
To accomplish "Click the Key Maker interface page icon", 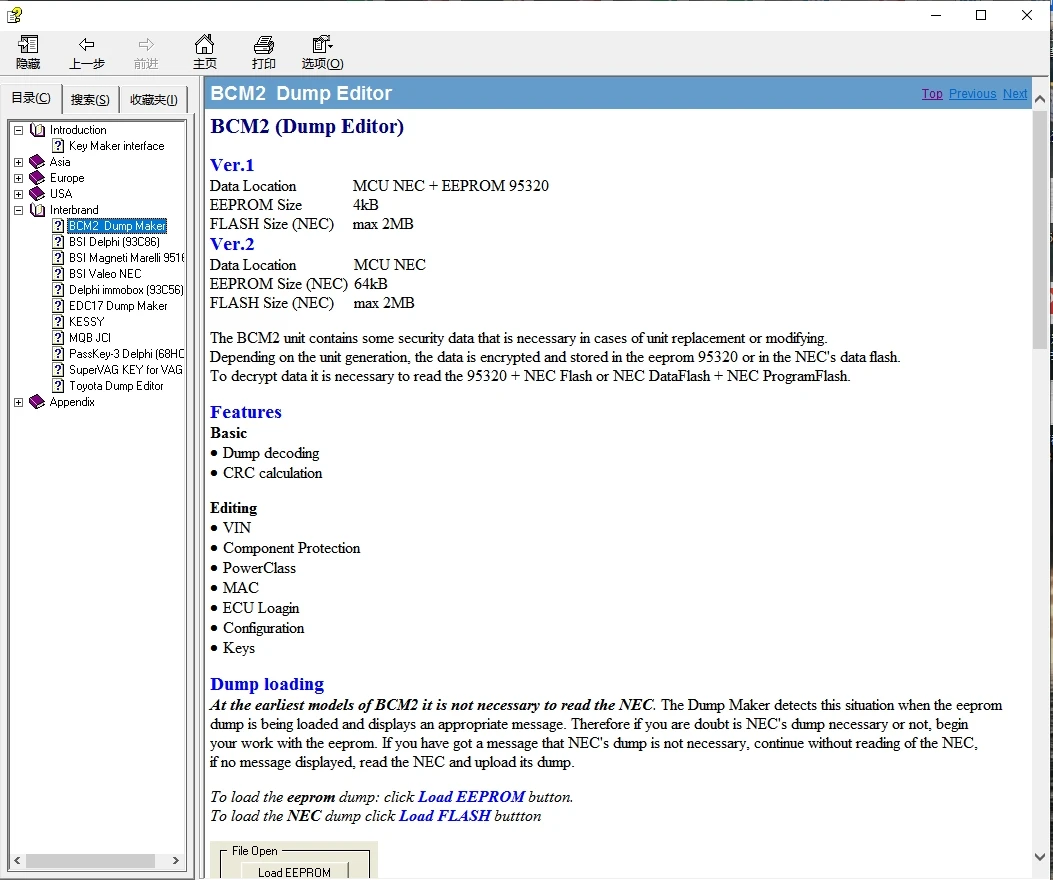I will (x=58, y=146).
